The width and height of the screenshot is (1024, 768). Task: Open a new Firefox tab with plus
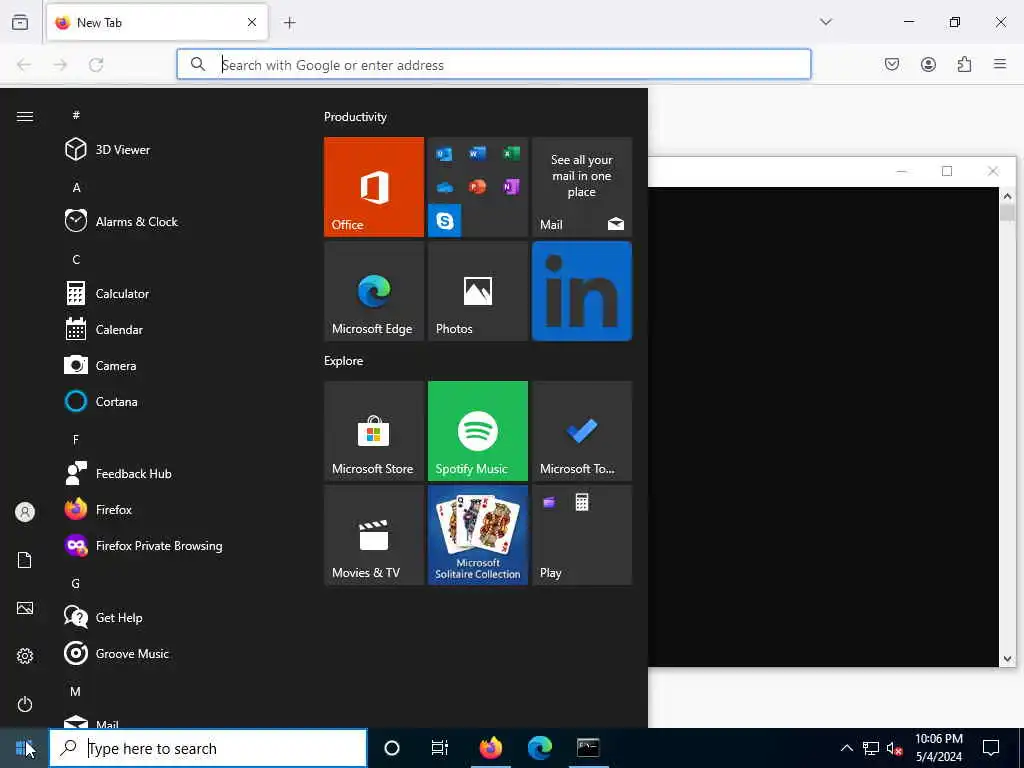coord(289,23)
